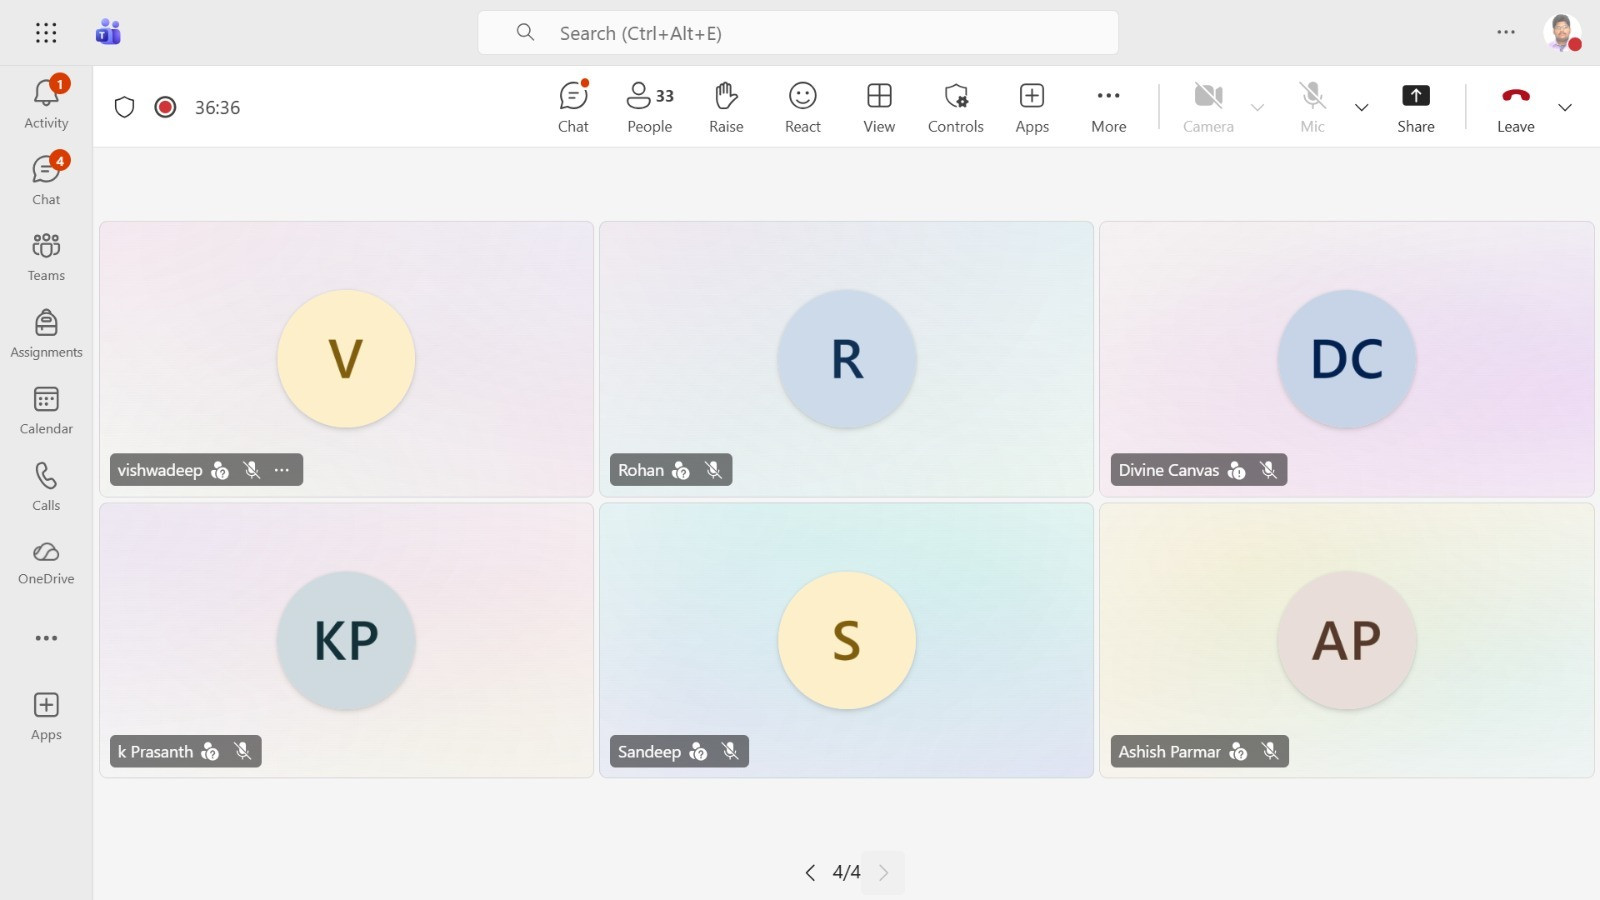Screen dimensions: 1600x900
Task: Click the shield privacy icon
Action: 124,107
